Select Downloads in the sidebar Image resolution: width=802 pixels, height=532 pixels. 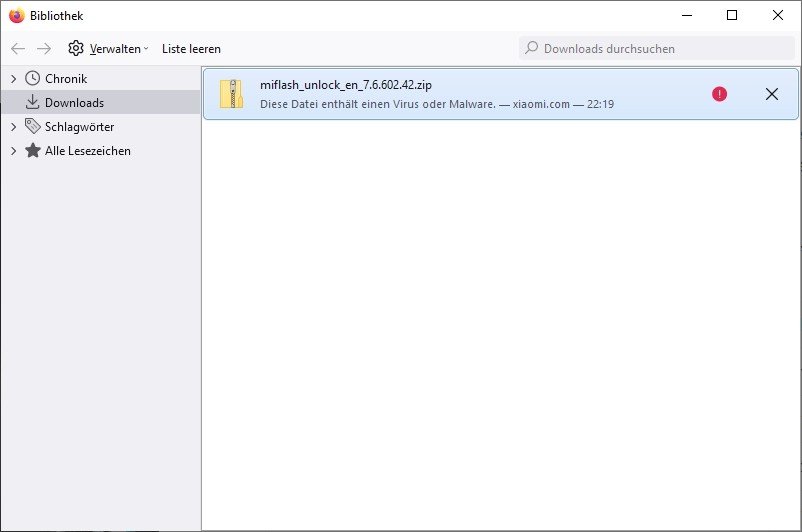[x=74, y=102]
